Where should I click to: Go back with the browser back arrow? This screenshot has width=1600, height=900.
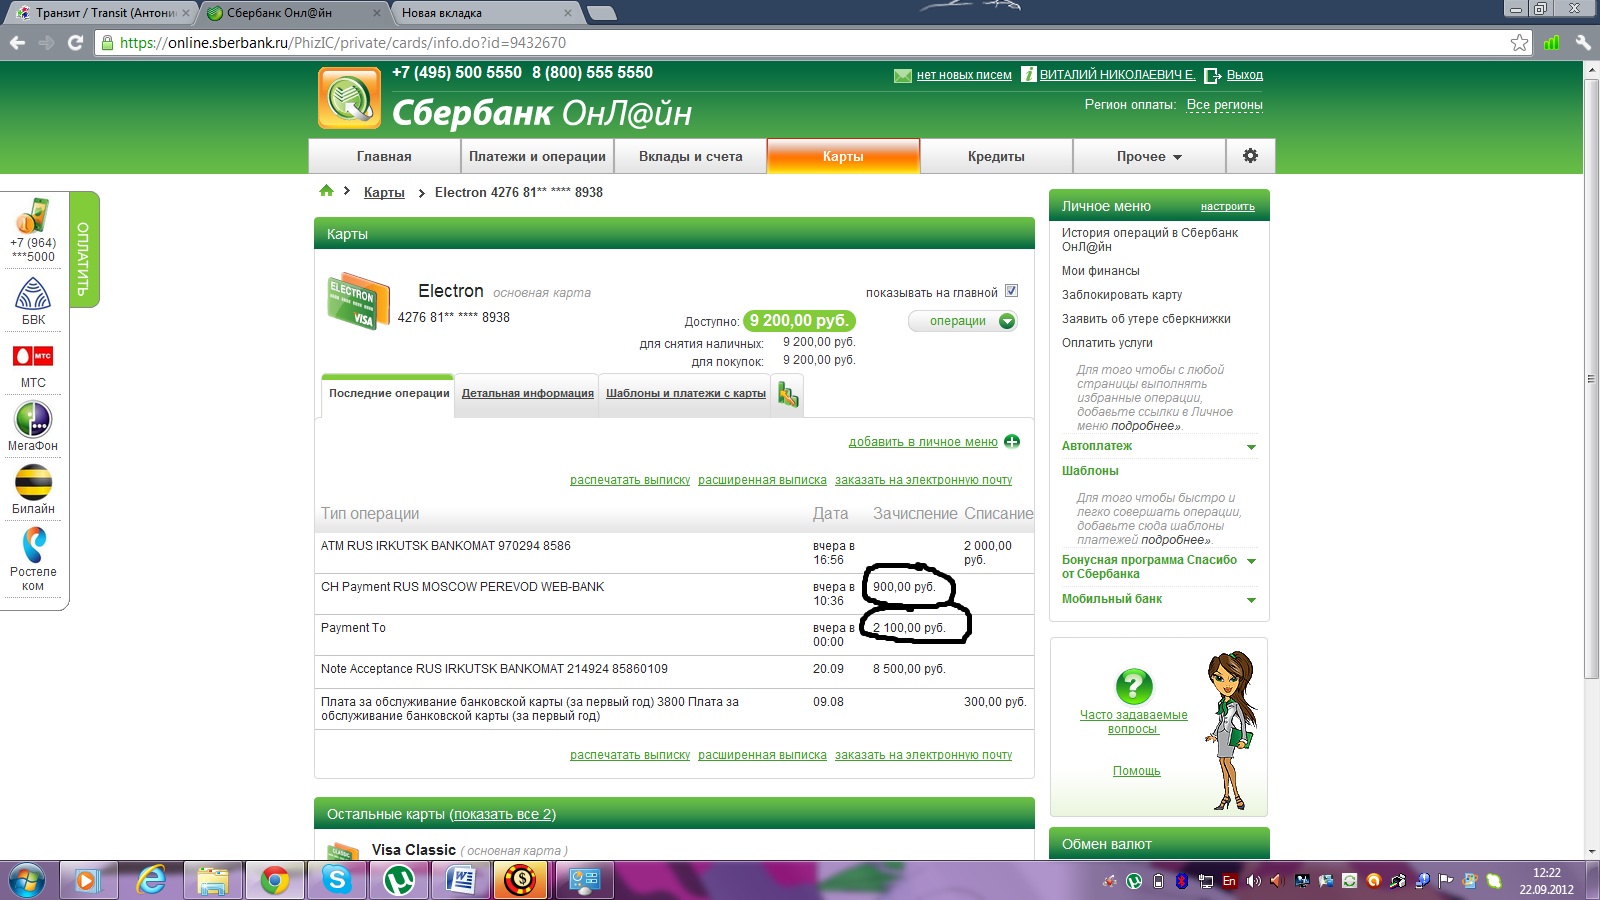[x=17, y=42]
